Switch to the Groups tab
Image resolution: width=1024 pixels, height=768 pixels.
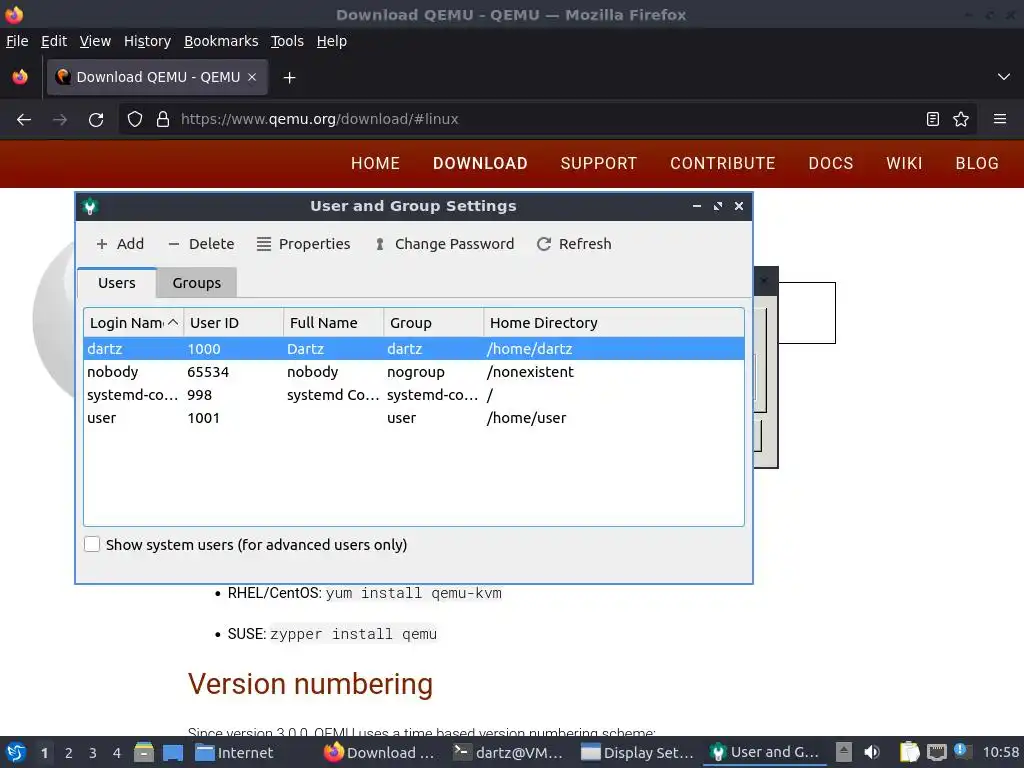coord(197,283)
